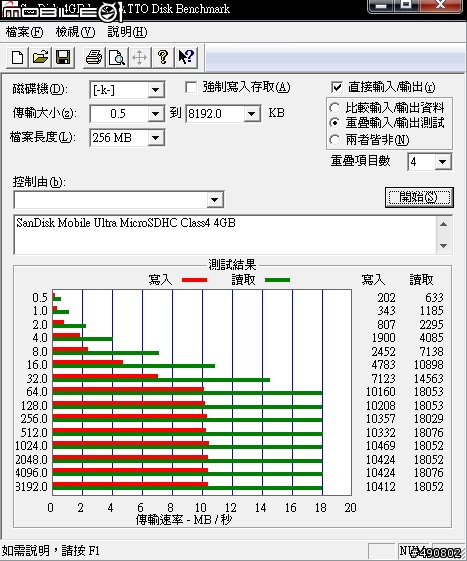This screenshot has width=467, height=561.
Task: Click the write value 4783 for 16.0
Action: [383, 365]
